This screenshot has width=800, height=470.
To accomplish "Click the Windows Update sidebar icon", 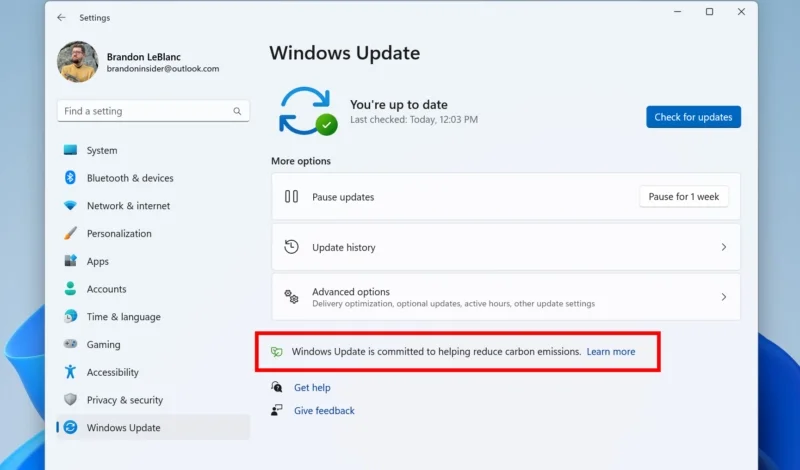I will 70,427.
